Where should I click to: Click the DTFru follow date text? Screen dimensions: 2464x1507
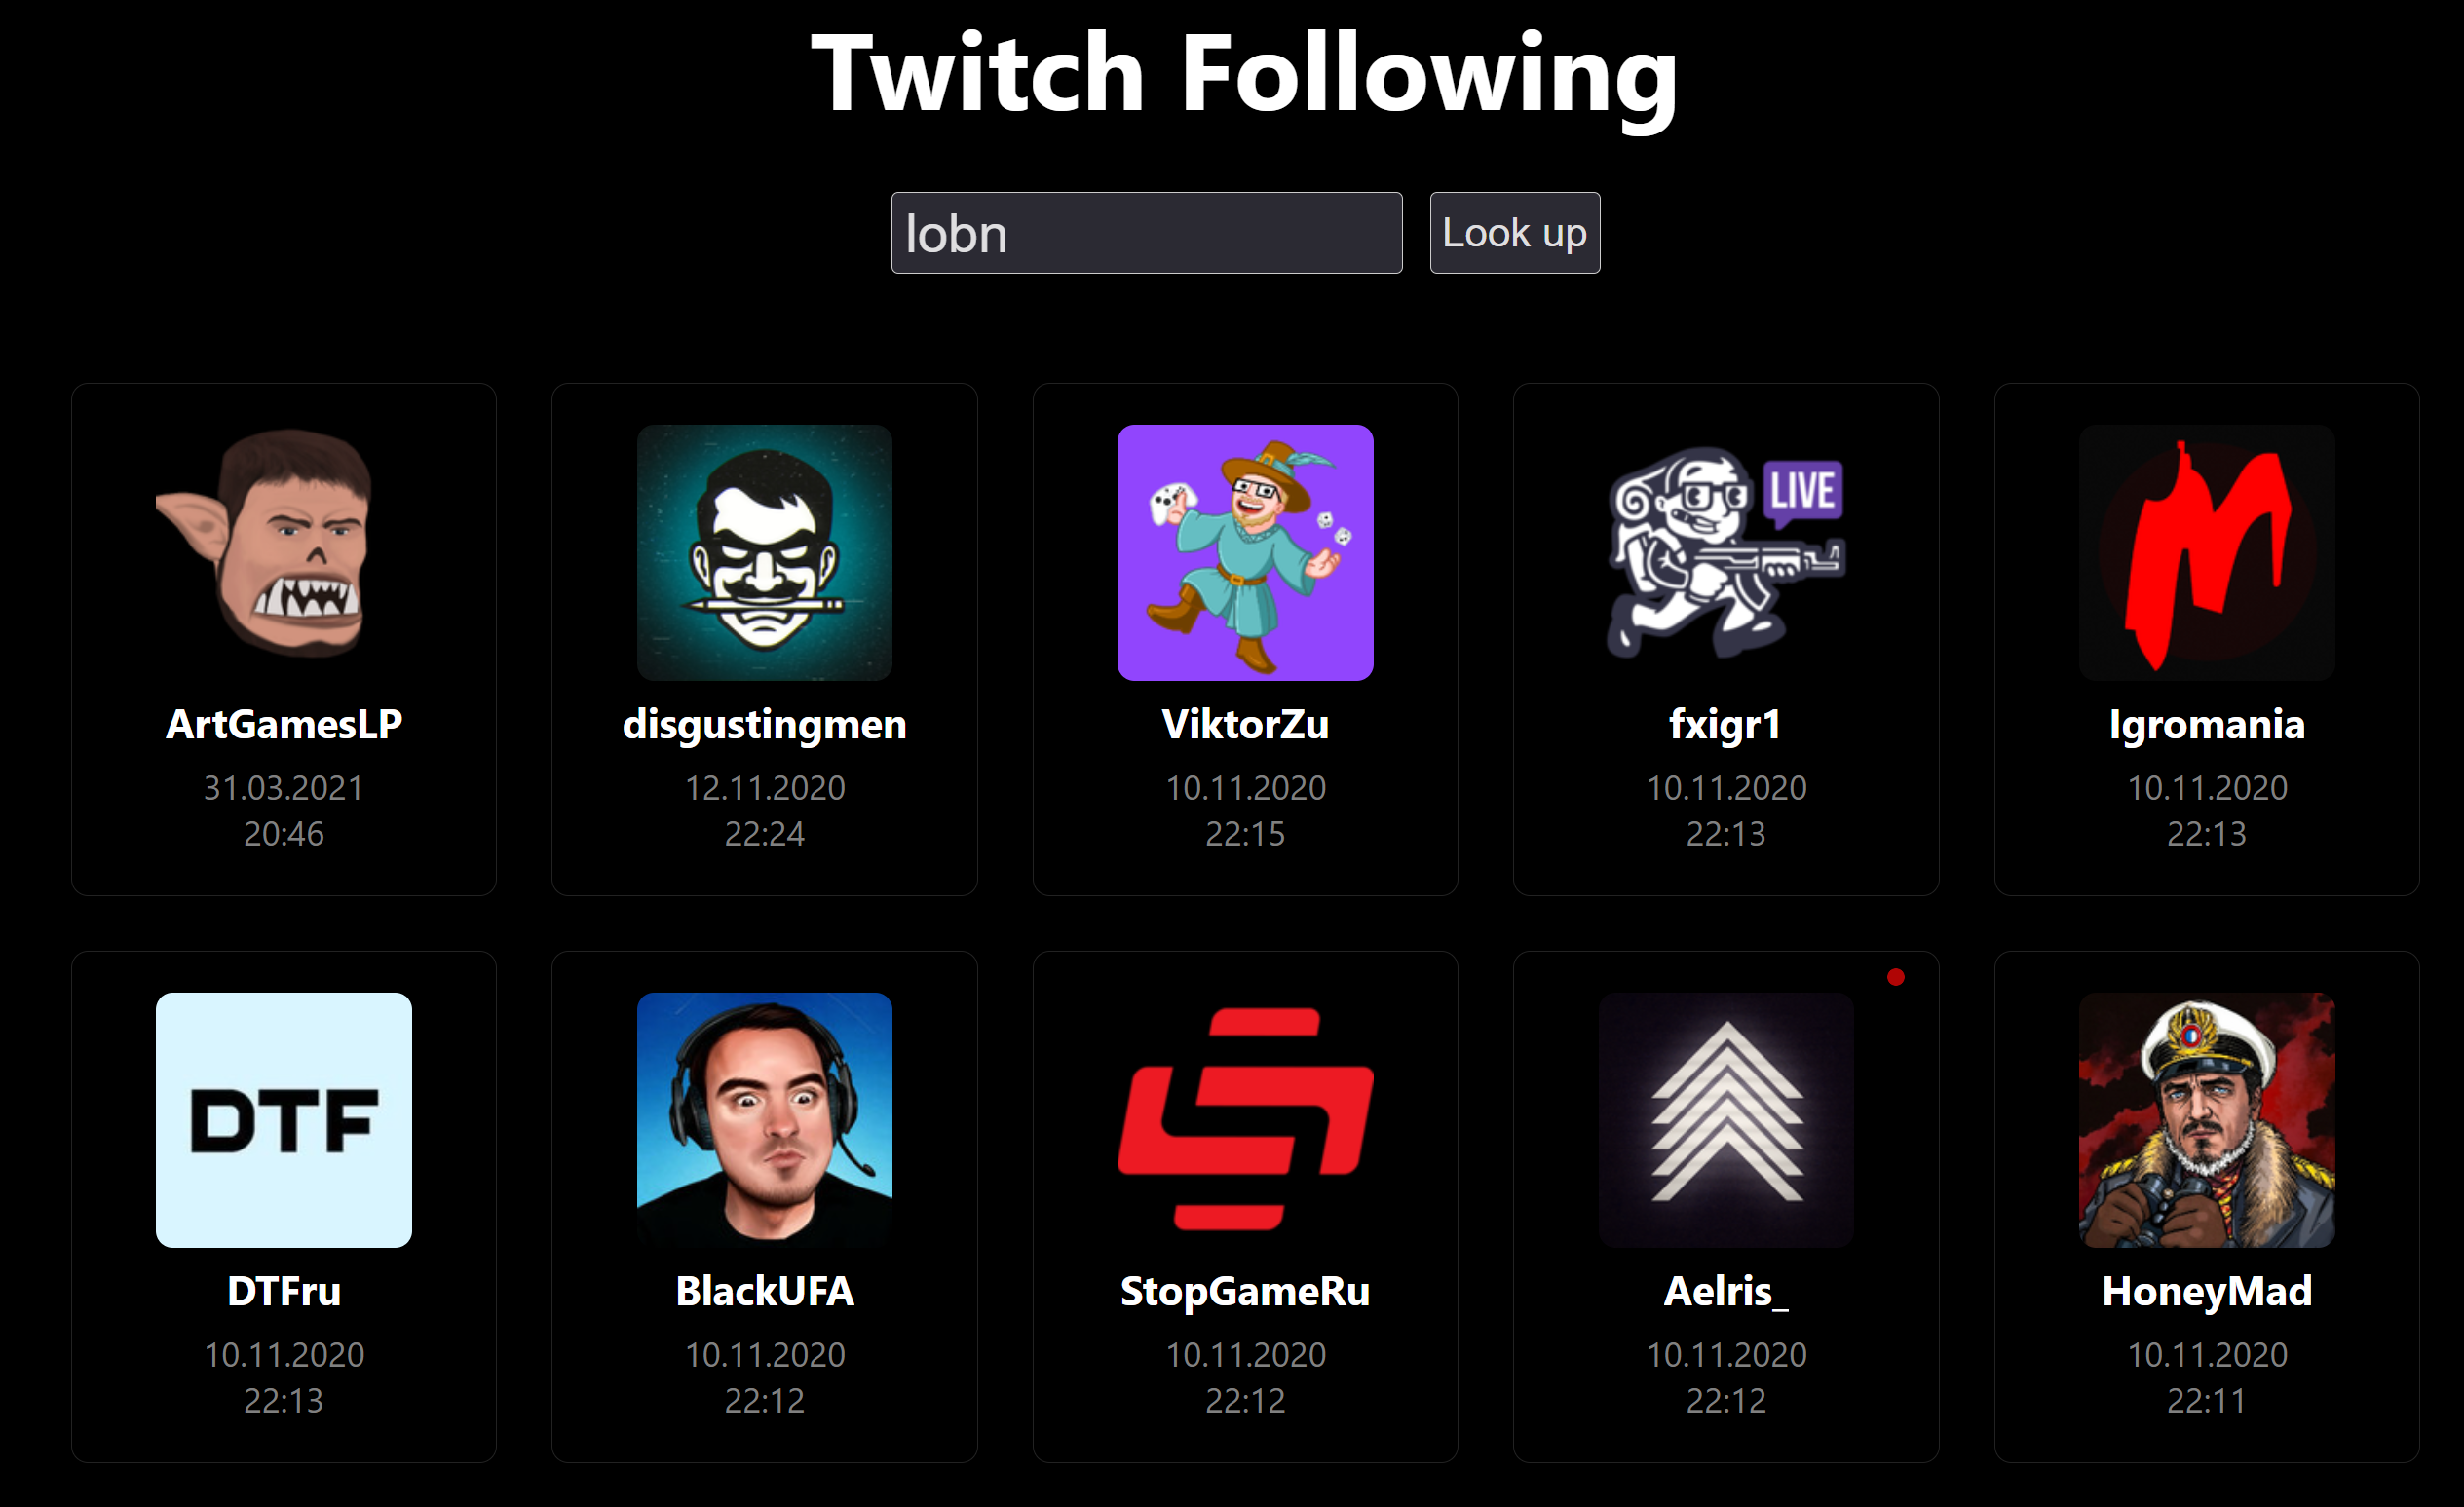coord(284,1377)
